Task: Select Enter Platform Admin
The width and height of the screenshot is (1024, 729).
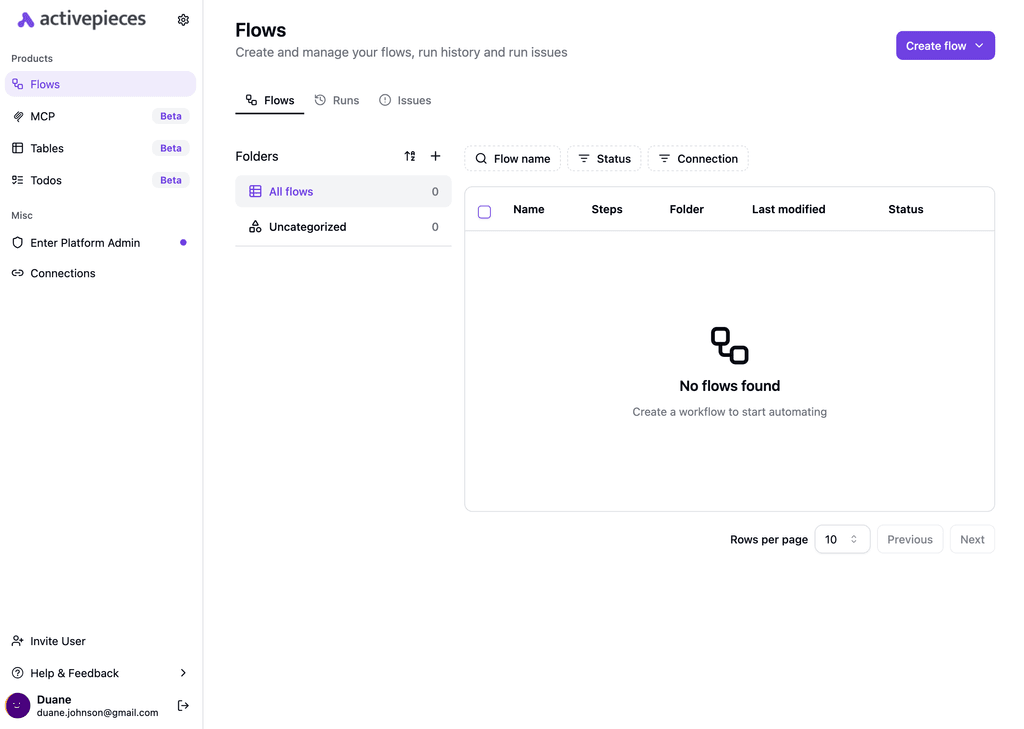Action: 101,243
